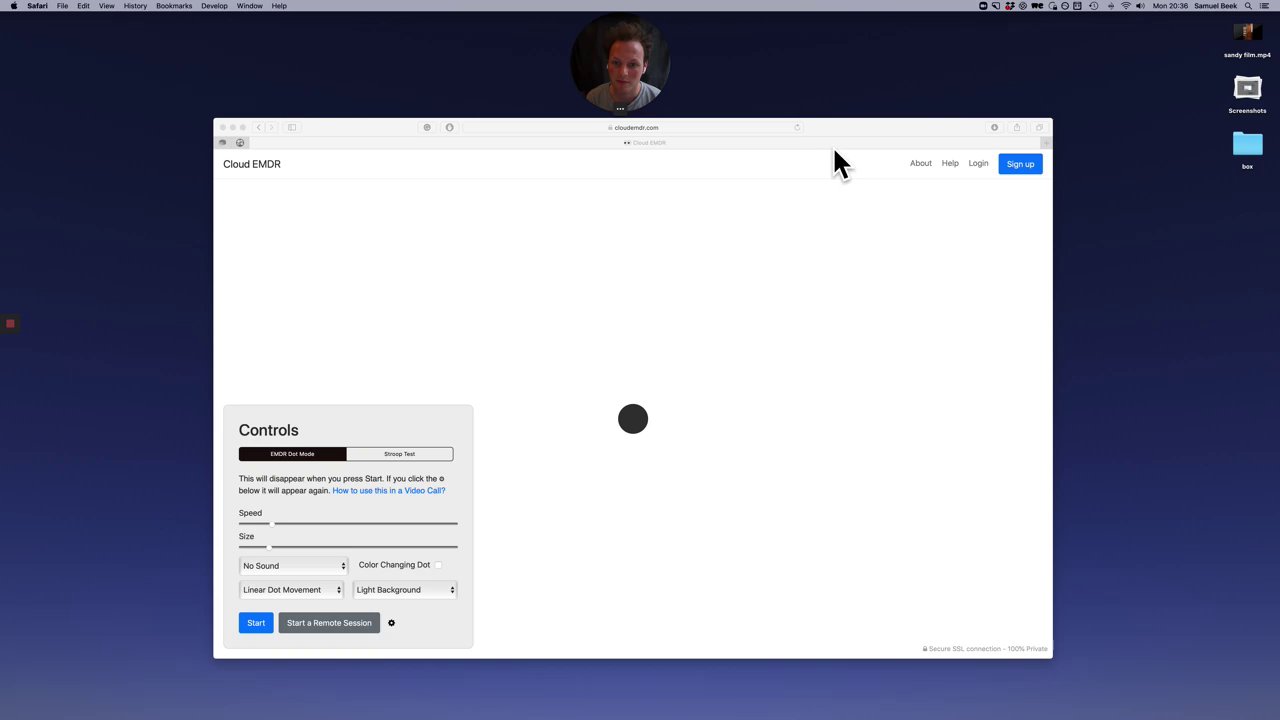Click the Cloud EMDR site logo
The width and height of the screenshot is (1280, 720).
(x=252, y=164)
